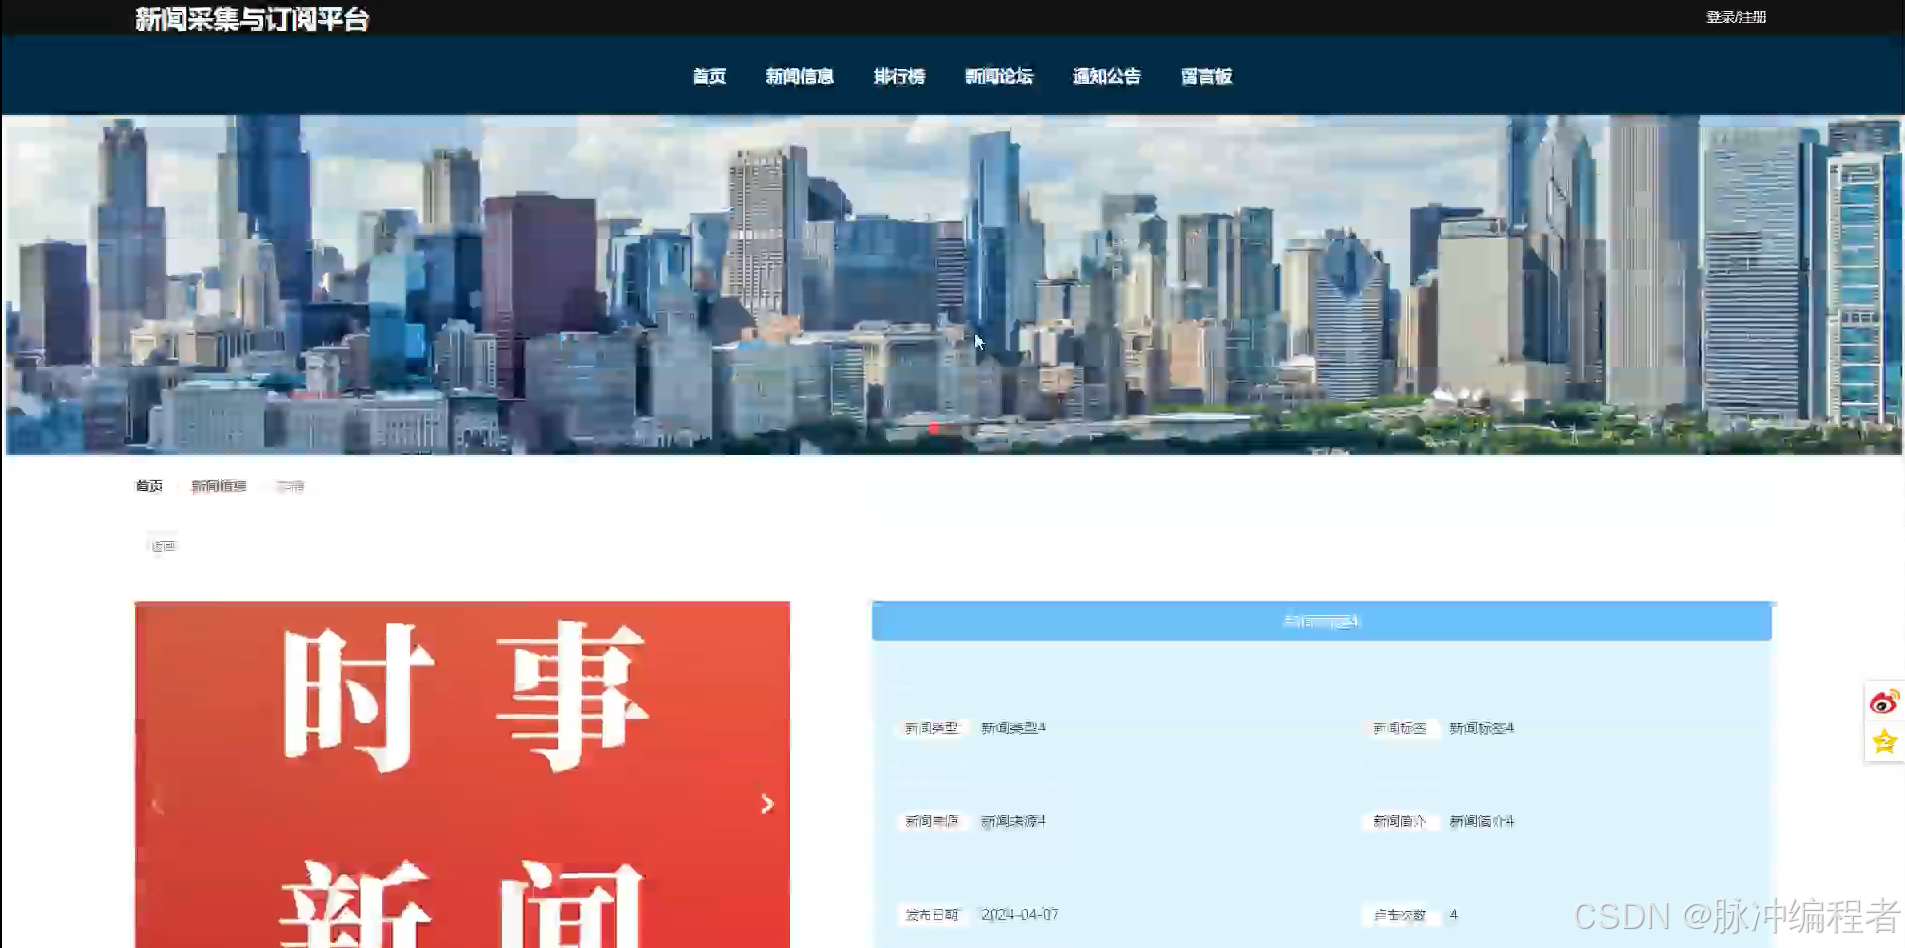Go to 新闻信息 in the breadcrumb
Viewport: 1905px width, 948px height.
[219, 486]
